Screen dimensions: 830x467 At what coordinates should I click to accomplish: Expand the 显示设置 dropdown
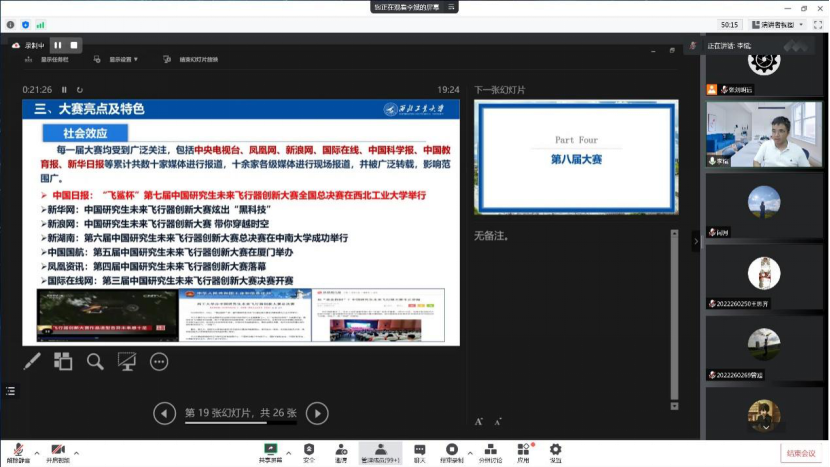[118, 60]
